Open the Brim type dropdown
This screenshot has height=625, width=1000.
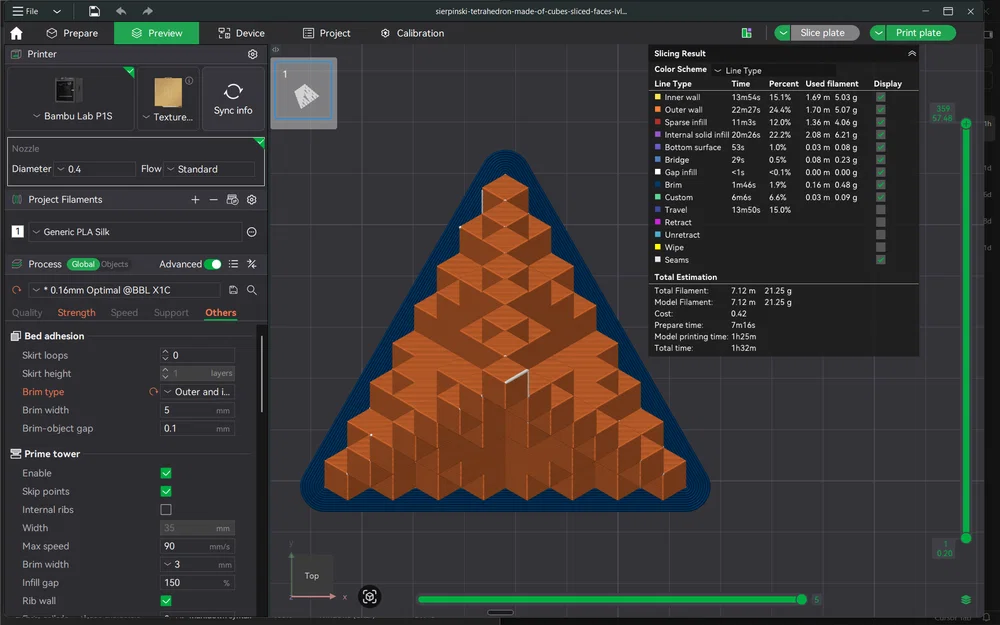point(197,391)
